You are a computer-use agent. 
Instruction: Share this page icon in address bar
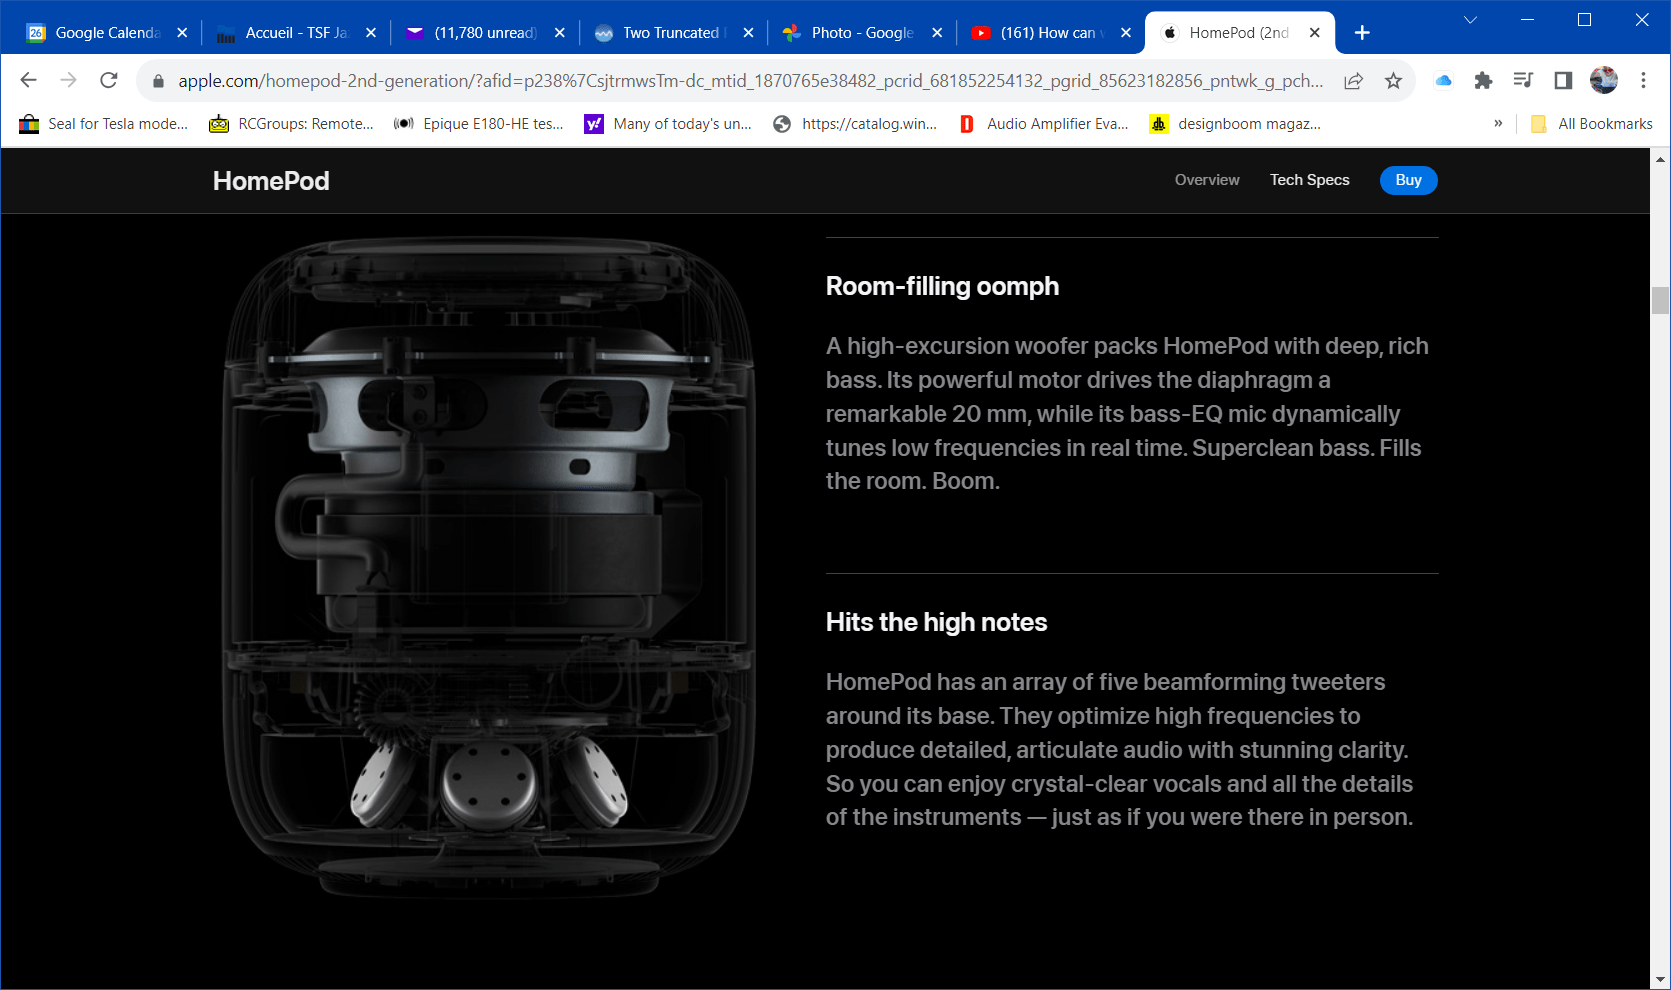1353,81
